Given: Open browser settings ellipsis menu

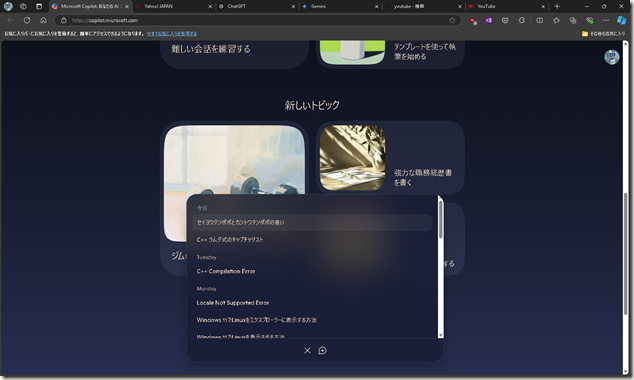Looking at the screenshot, I should (605, 20).
